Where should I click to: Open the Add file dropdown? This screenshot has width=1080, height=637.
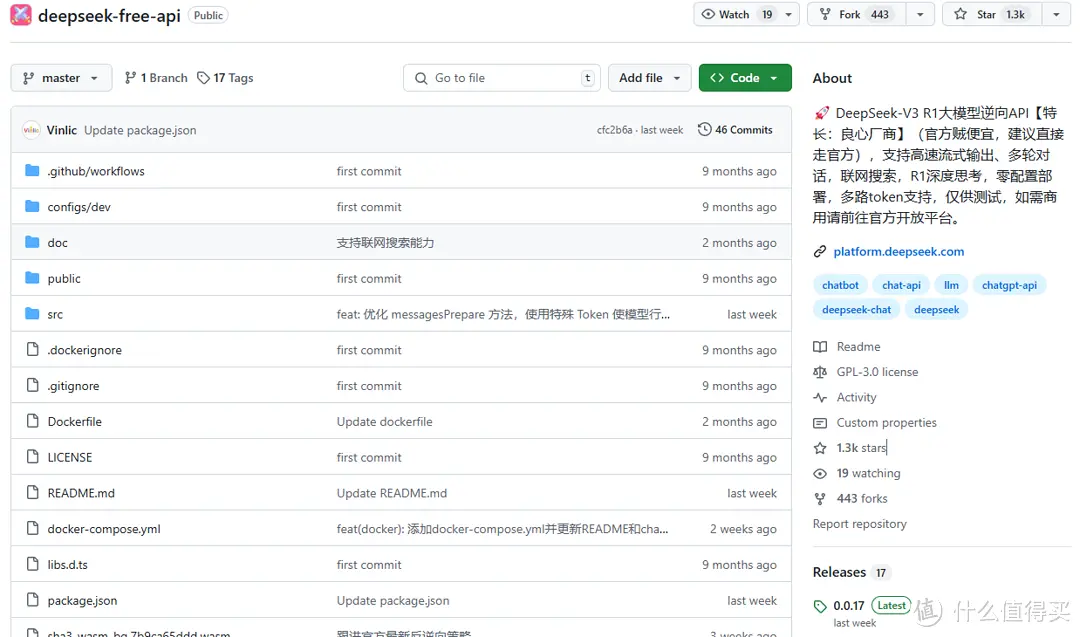tap(649, 77)
